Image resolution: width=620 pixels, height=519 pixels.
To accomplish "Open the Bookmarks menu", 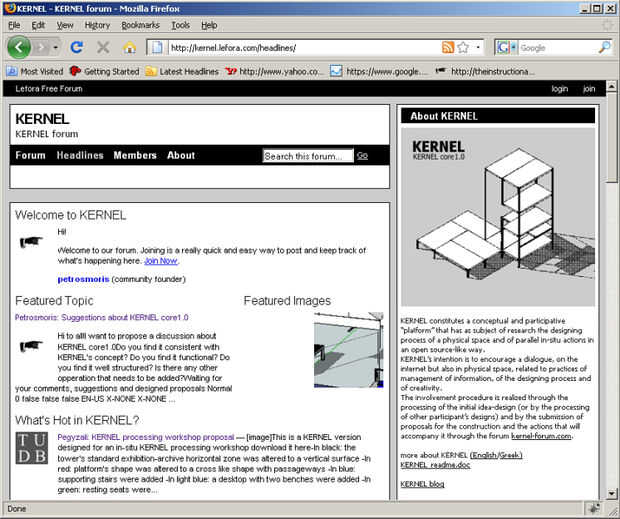I will pyautogui.click(x=140, y=25).
